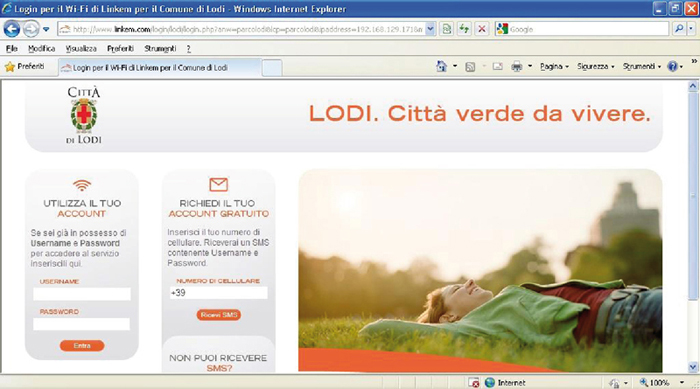The width and height of the screenshot is (700, 389).
Task: Open the Strumenti command bar dropdown
Action: pos(642,67)
